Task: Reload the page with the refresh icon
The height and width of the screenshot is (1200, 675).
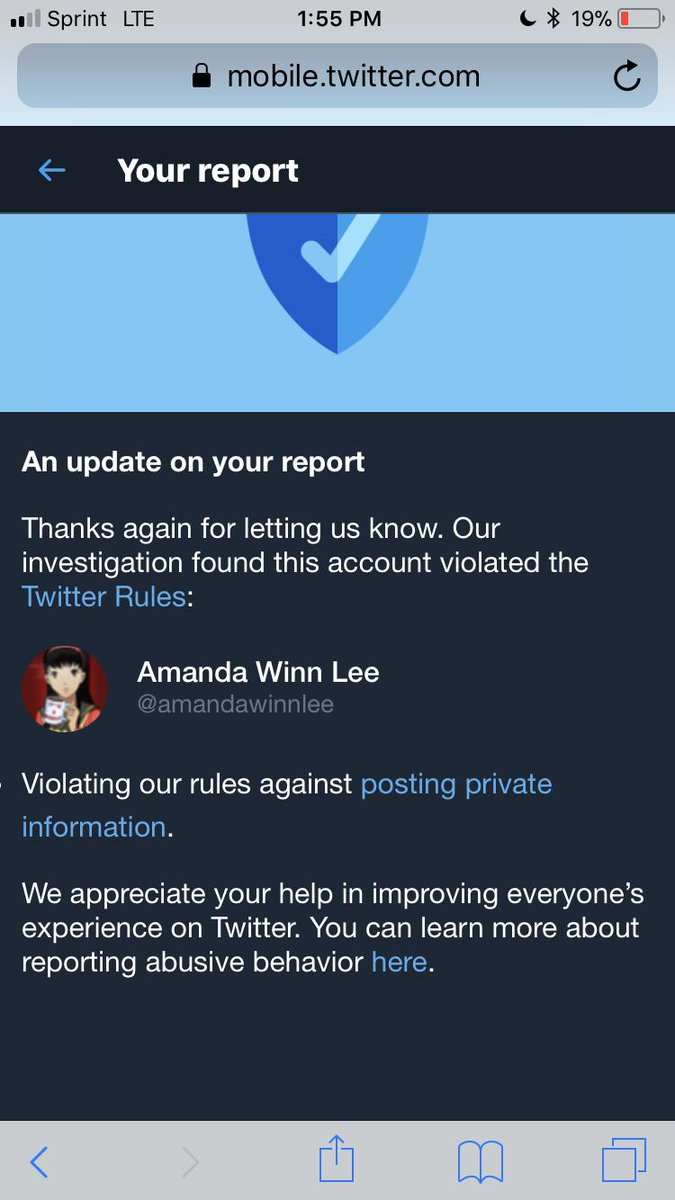Action: pyautogui.click(x=627, y=76)
